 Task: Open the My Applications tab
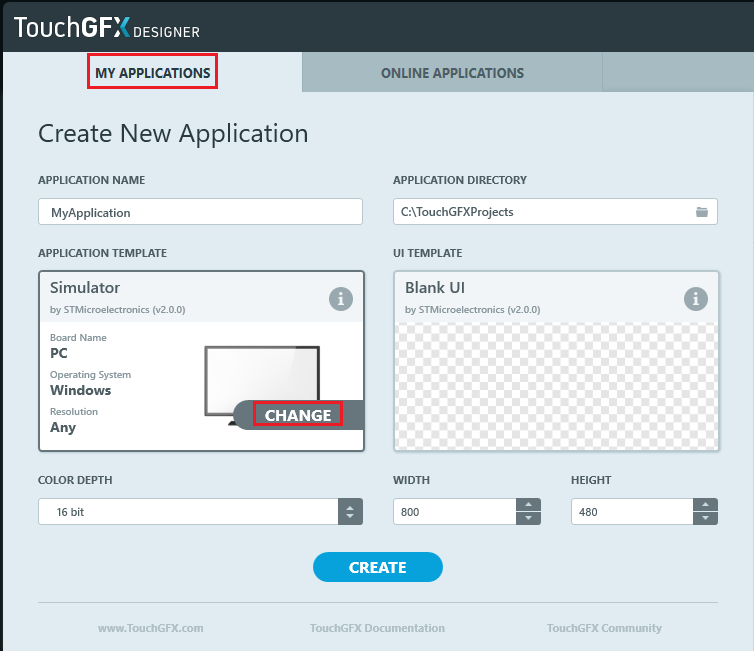click(152, 72)
